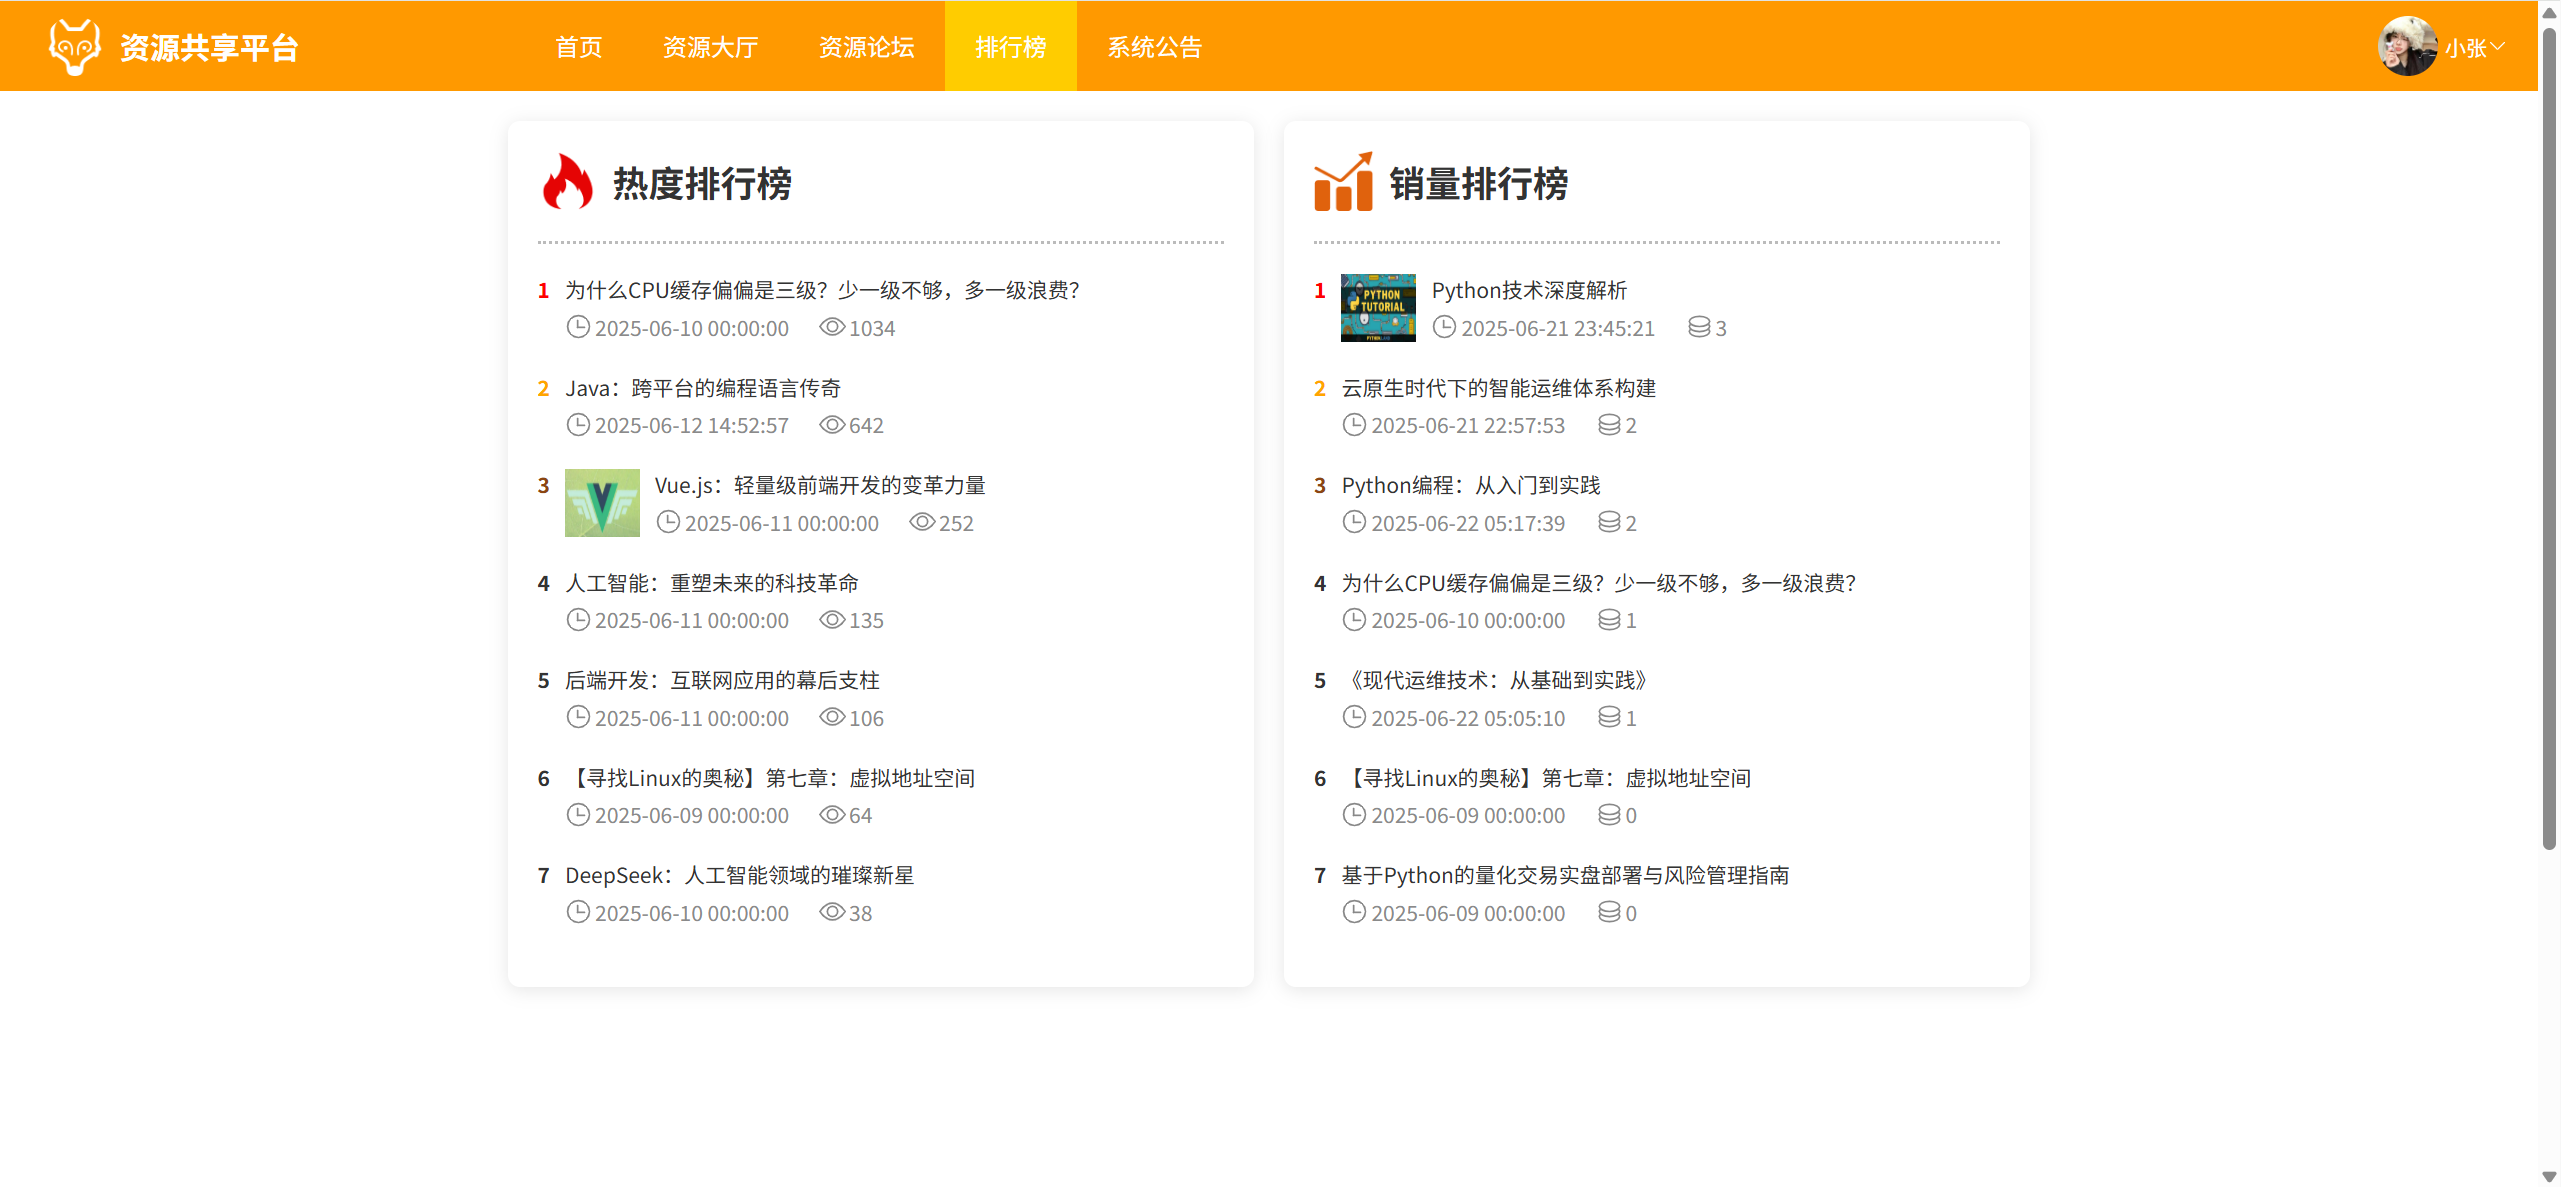Click the eye icon beside 252 views
The image size is (2561, 1187).
pos(922,522)
